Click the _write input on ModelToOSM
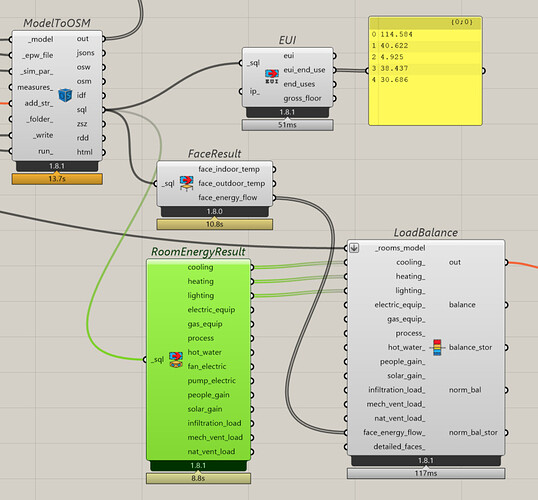 pos(43,135)
